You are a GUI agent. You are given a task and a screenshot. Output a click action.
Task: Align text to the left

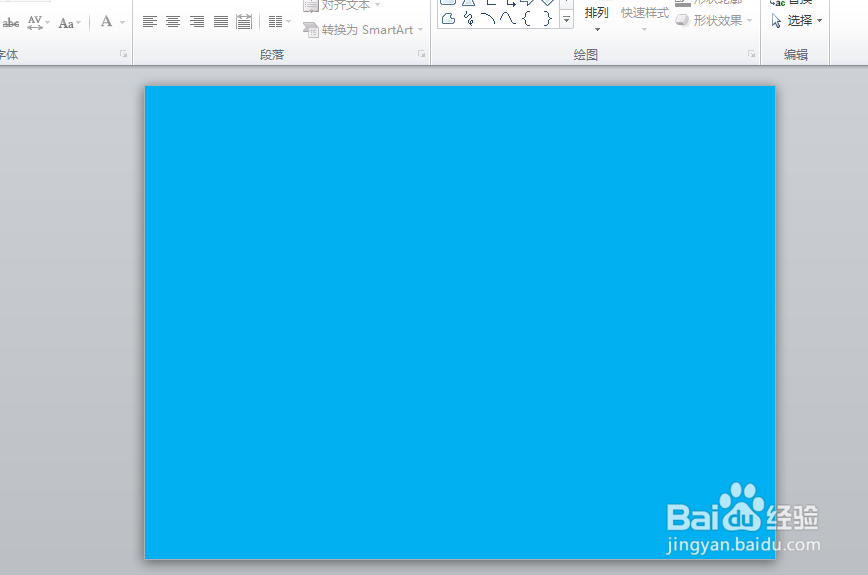click(149, 22)
